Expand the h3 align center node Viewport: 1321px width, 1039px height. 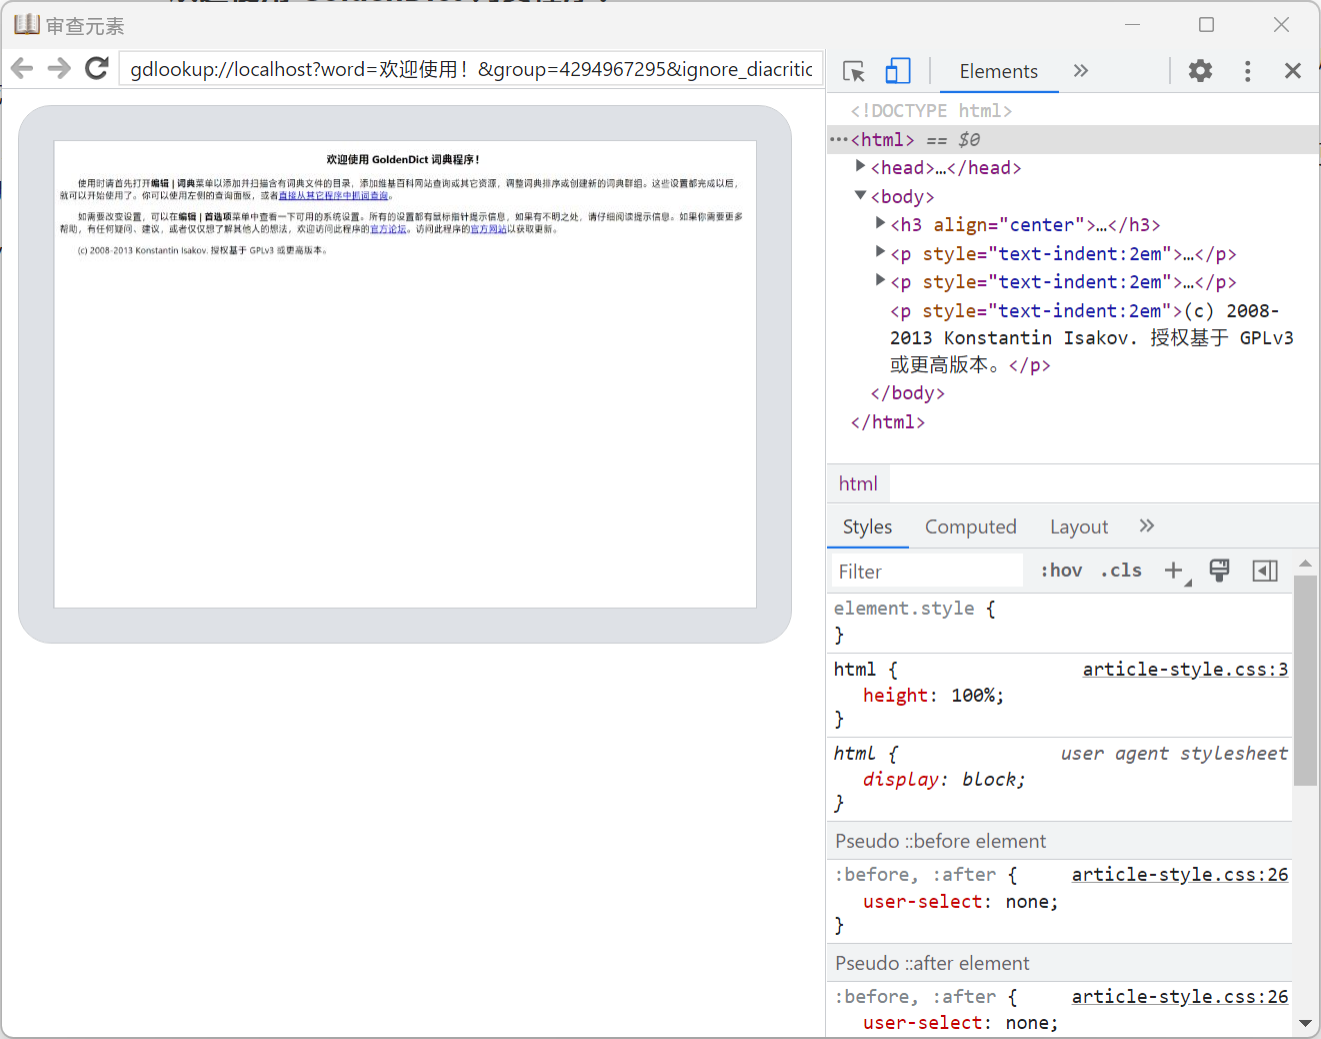pos(880,223)
